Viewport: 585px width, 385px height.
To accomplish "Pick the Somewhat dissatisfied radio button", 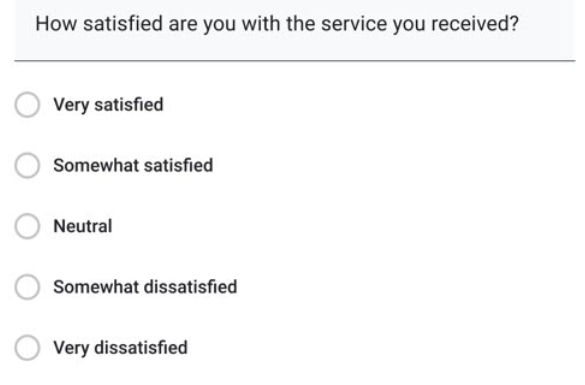I will click(x=27, y=287).
